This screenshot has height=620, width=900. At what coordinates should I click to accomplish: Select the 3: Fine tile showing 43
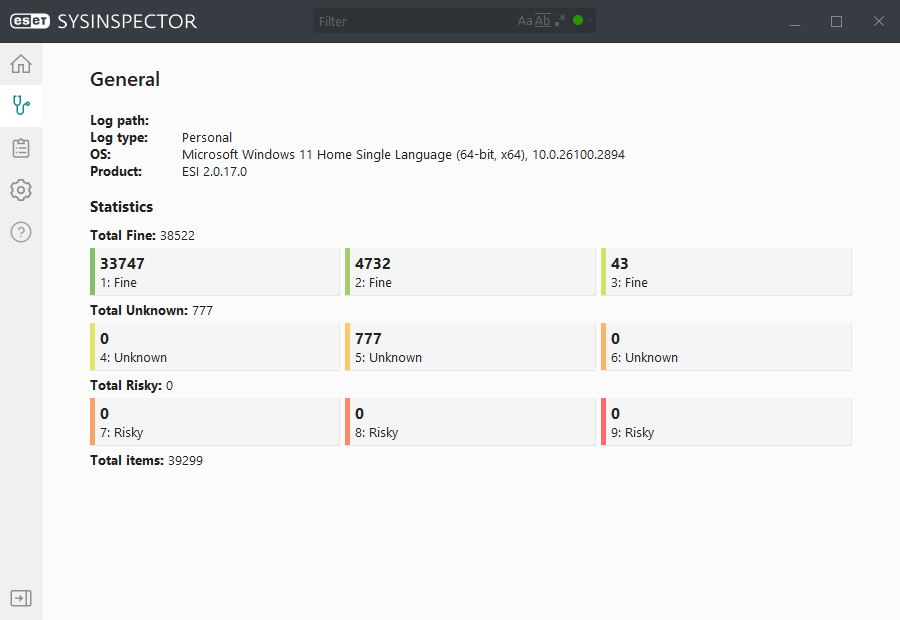tap(726, 272)
